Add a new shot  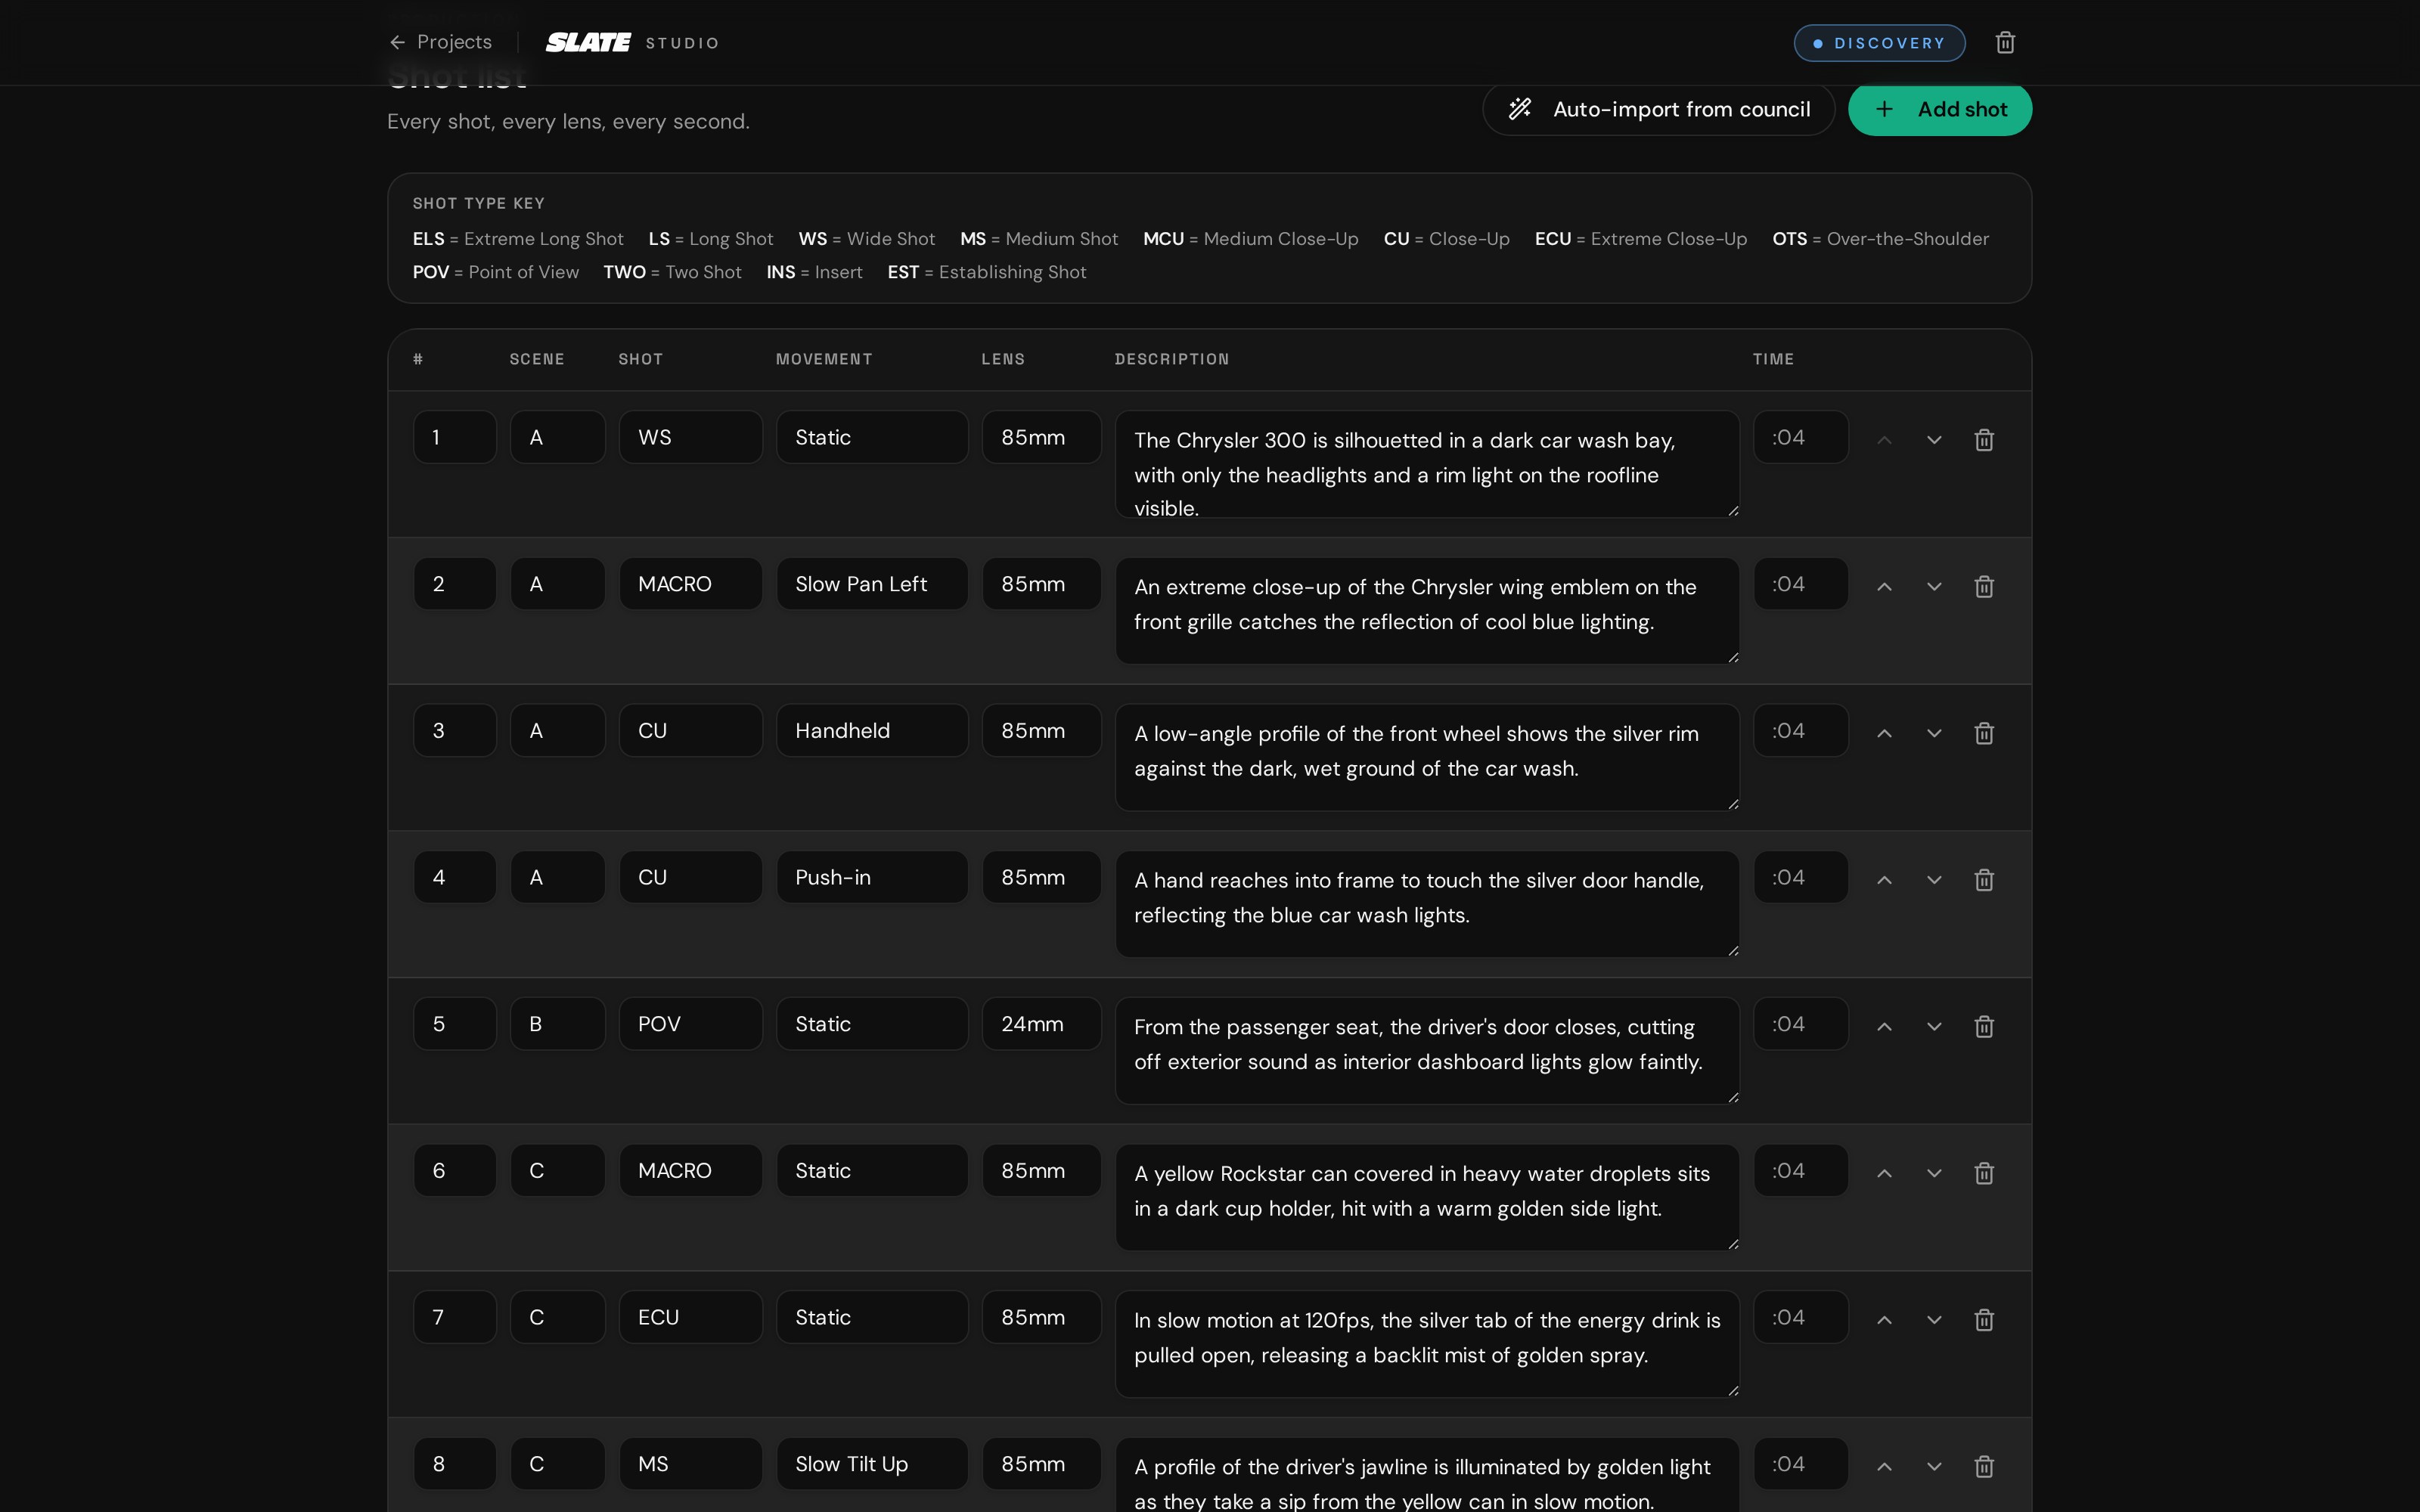click(1939, 109)
